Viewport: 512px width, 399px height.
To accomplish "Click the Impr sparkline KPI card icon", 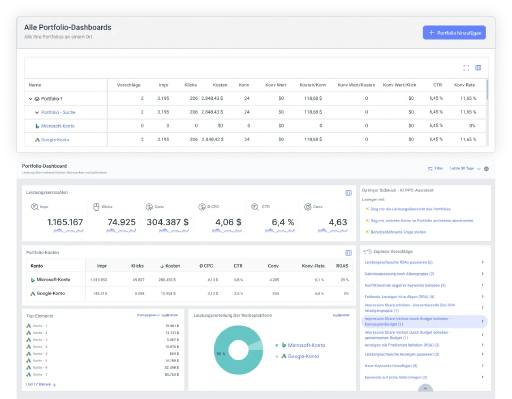I will coord(34,207).
